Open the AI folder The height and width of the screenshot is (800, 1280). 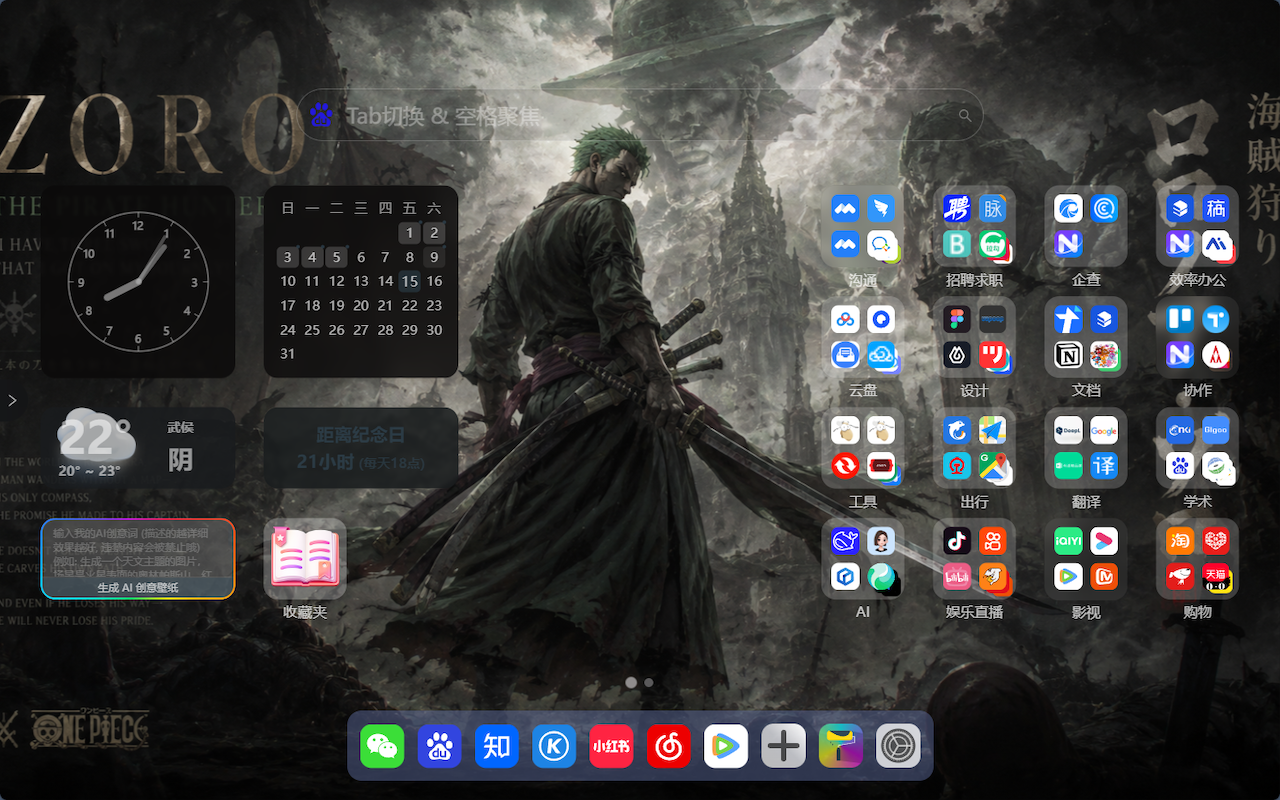pos(863,559)
